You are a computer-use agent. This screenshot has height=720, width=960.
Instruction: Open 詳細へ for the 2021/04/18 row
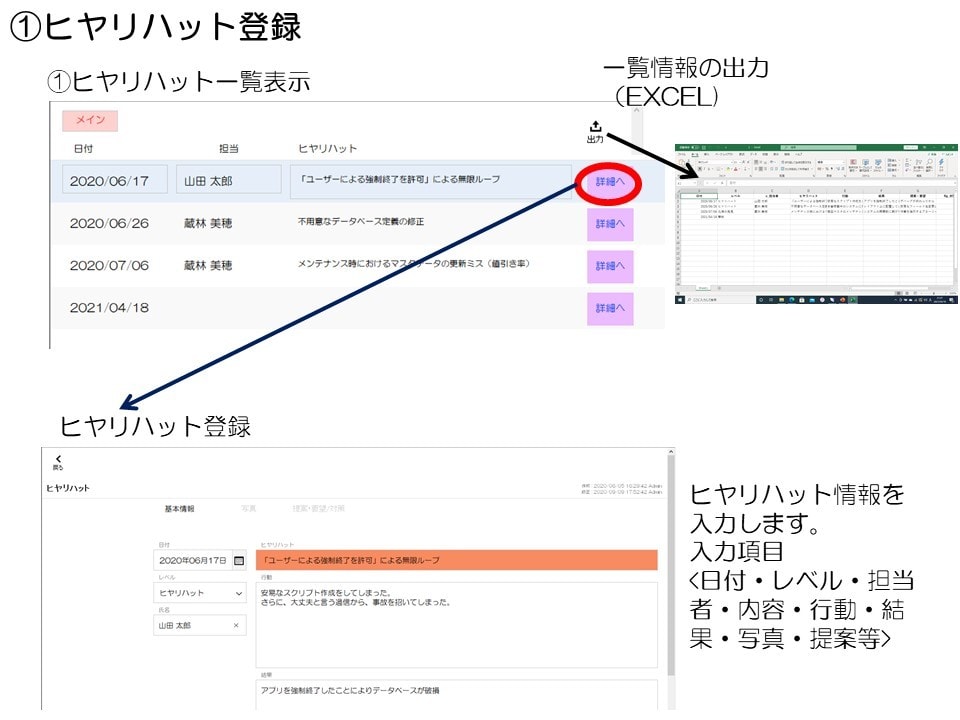click(610, 308)
